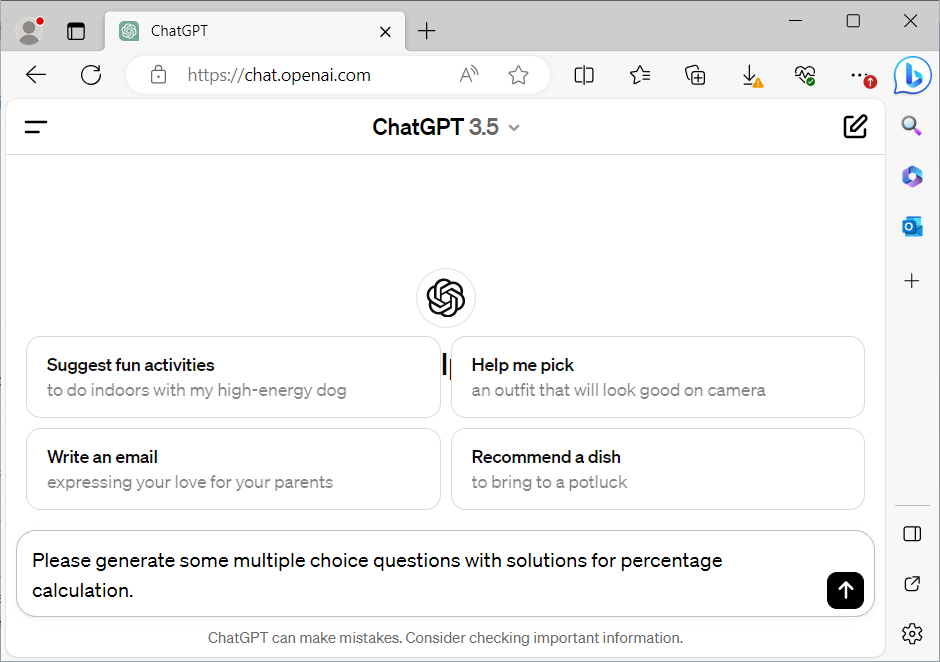
Task: Open link in external window icon
Action: pos(912,583)
